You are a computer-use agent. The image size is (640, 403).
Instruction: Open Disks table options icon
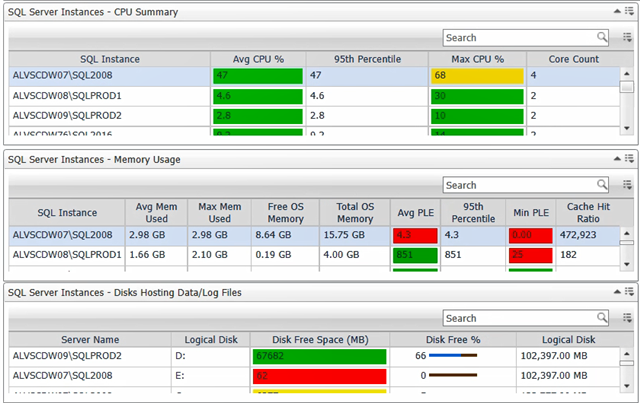(627, 318)
